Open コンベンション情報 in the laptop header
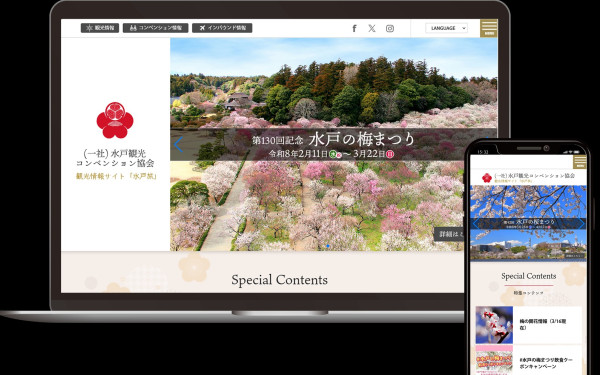The width and height of the screenshot is (600, 375). [155, 28]
